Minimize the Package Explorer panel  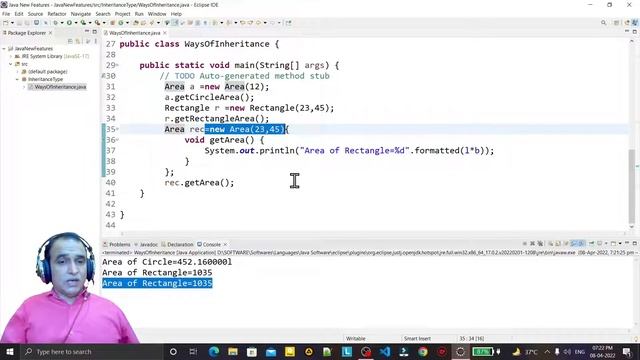(x=87, y=31)
